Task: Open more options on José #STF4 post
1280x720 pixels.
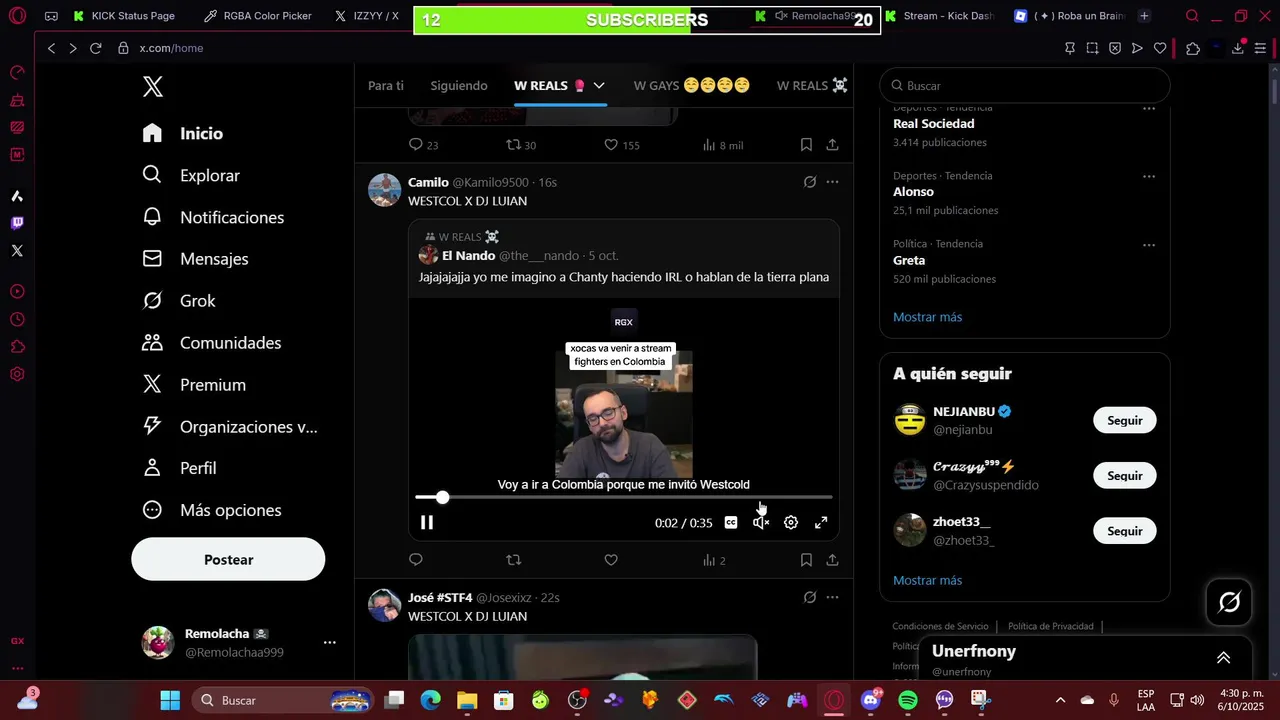Action: 832,598
